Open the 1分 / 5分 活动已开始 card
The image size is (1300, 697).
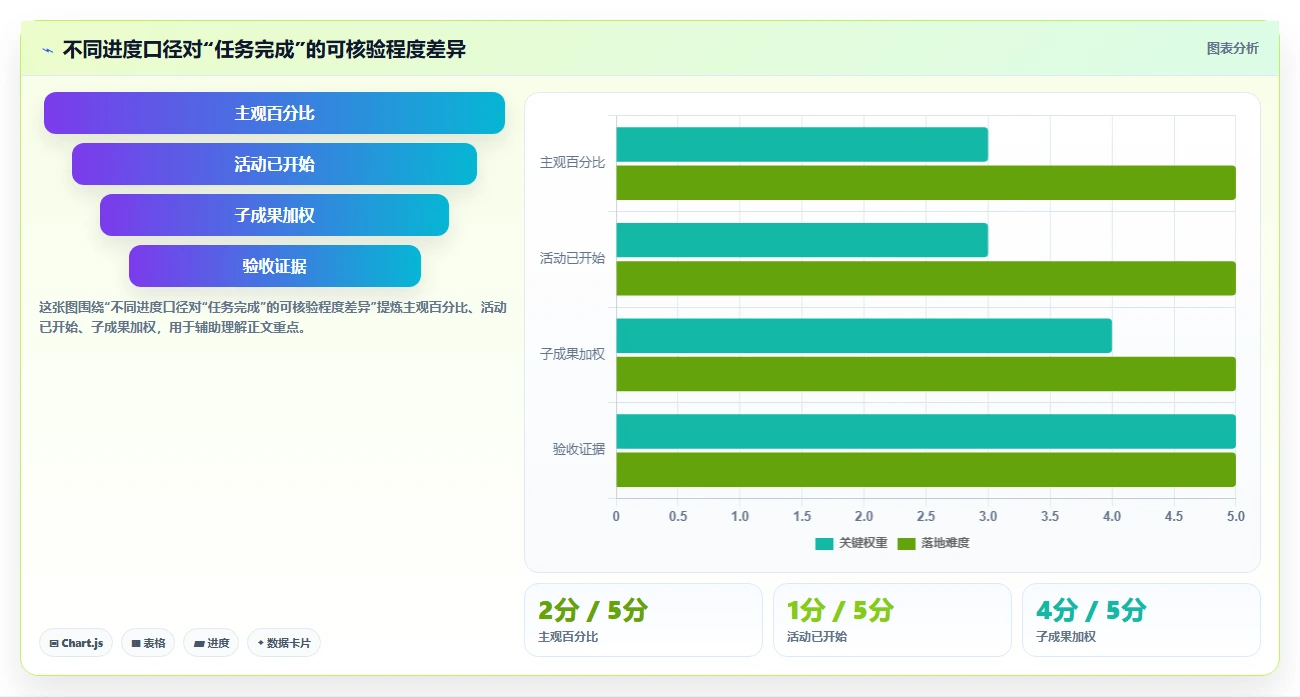click(x=892, y=620)
